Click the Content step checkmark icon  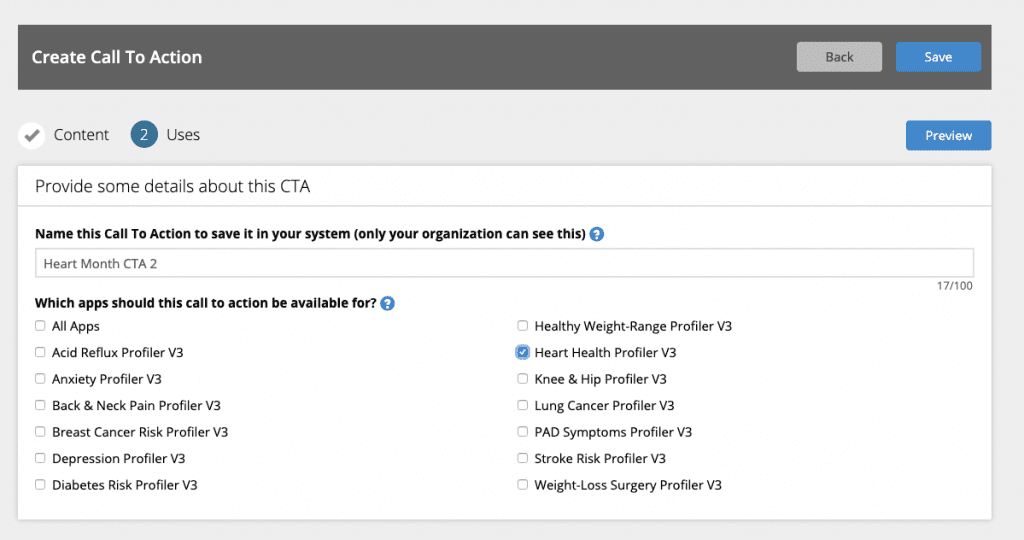point(31,135)
